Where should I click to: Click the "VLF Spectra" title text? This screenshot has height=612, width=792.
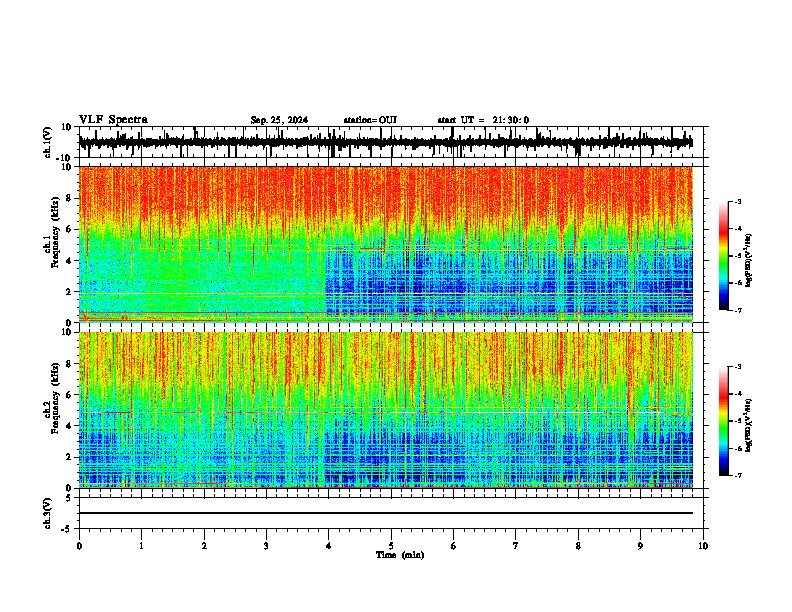point(113,120)
